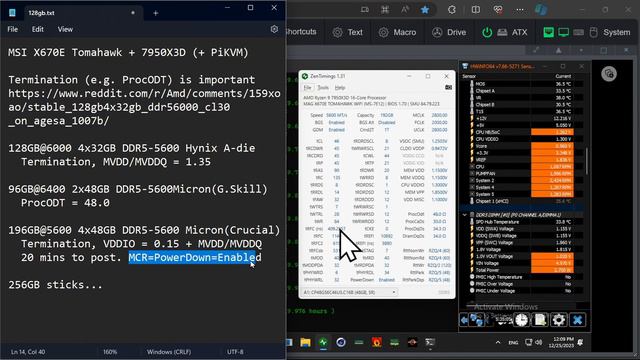Open terminal icon on remote taskbar
The image size is (640, 360).
tap(430, 342)
